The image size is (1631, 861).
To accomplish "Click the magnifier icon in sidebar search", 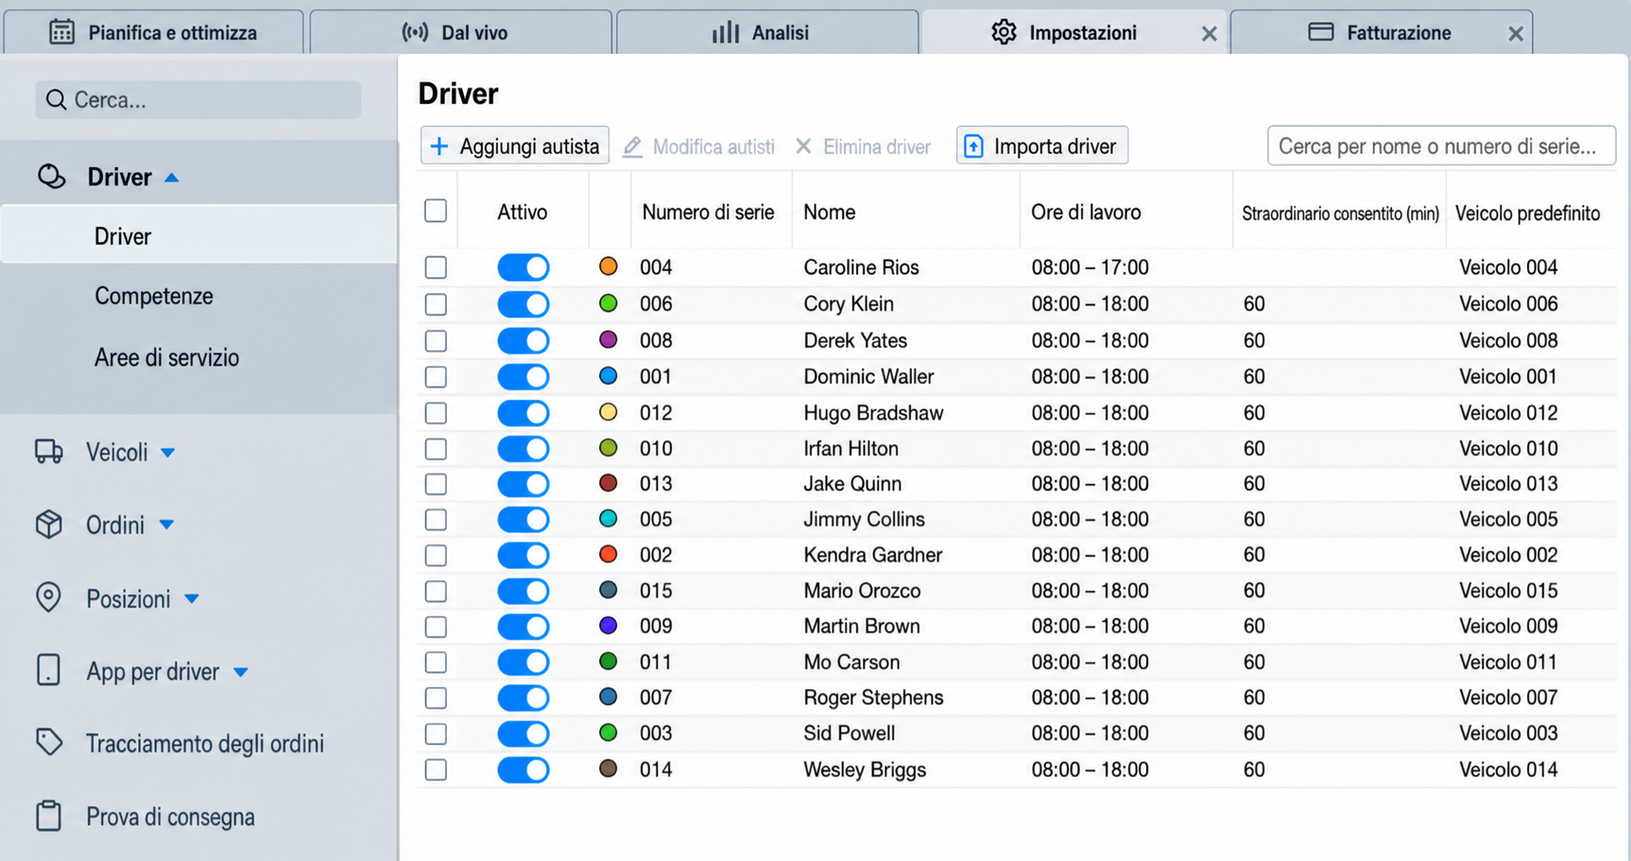I will coord(57,100).
